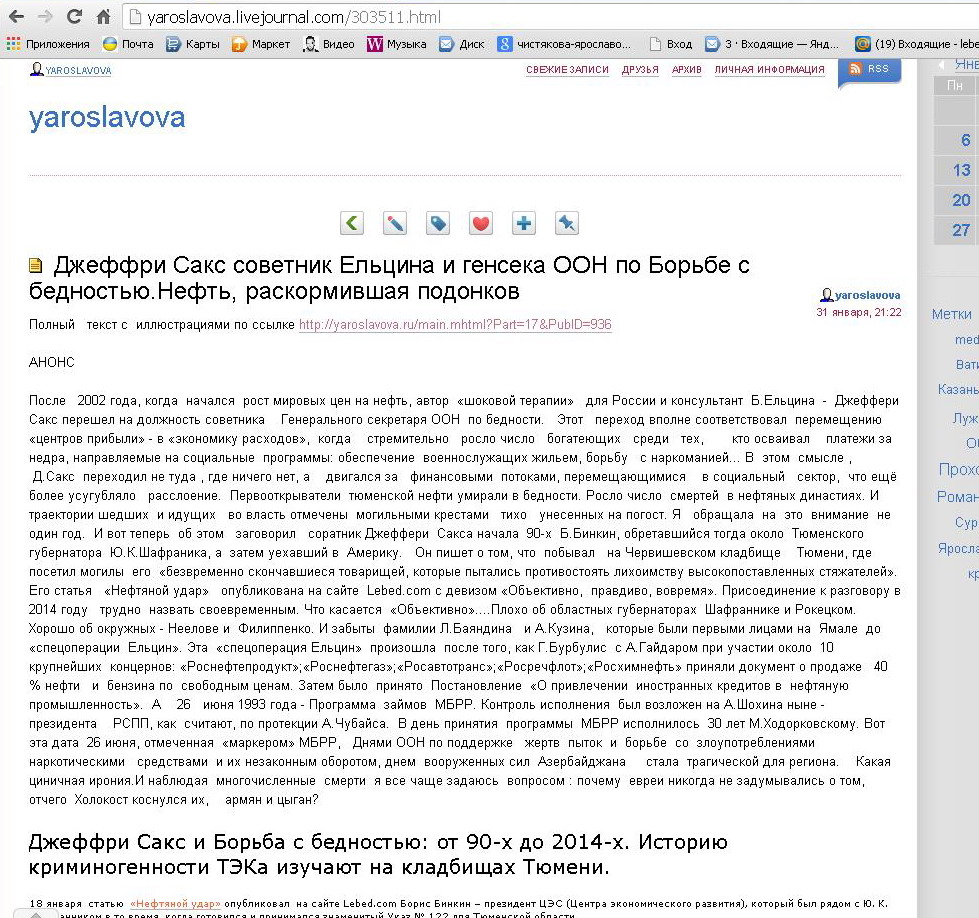Add entry to memories heart icon
Image resolution: width=979 pixels, height=918 pixels.
[481, 223]
